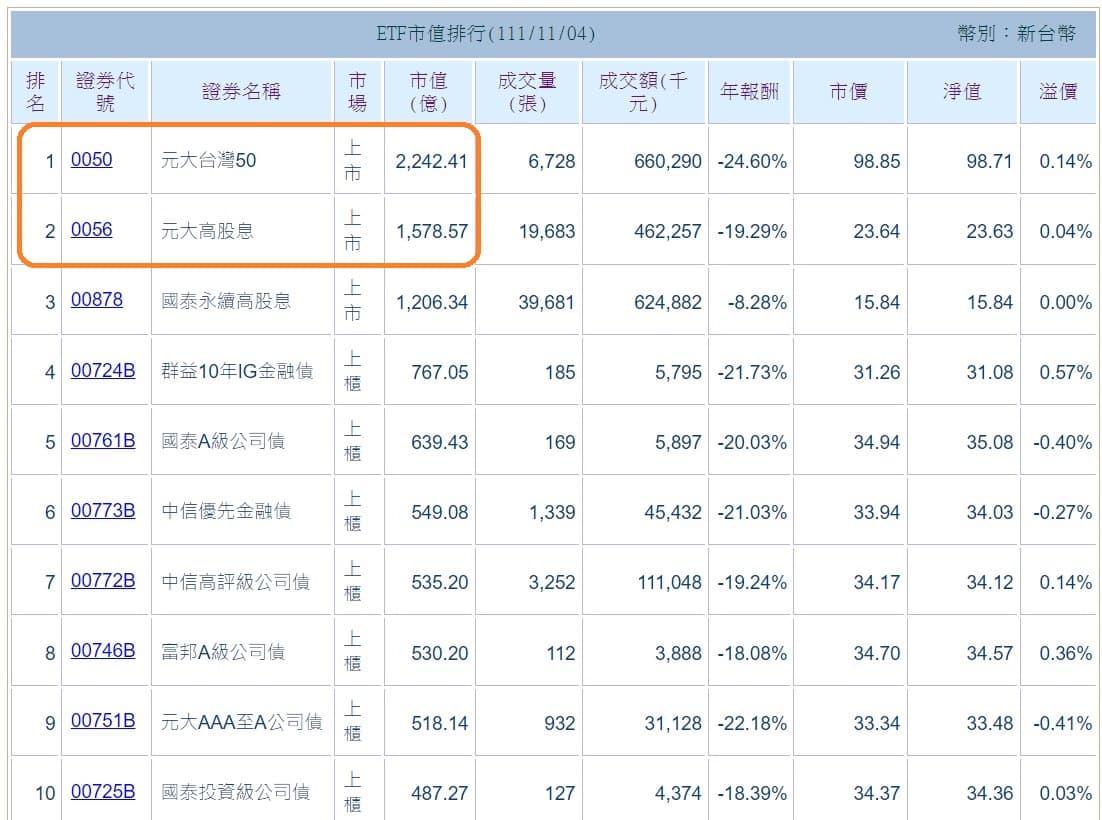
Task: Open the 0056 元大高股息 link
Action: 92,229
